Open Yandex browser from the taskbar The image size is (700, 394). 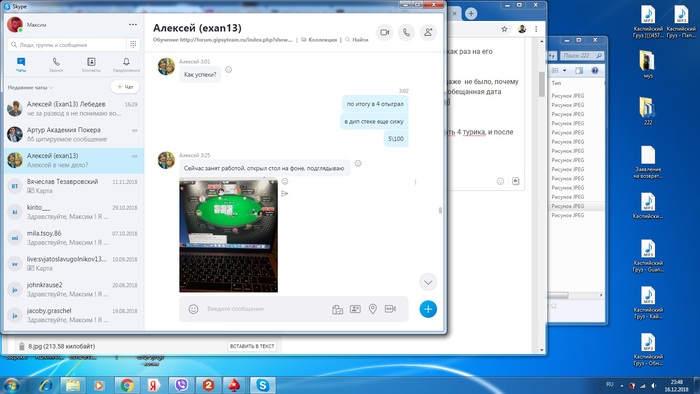click(x=154, y=385)
